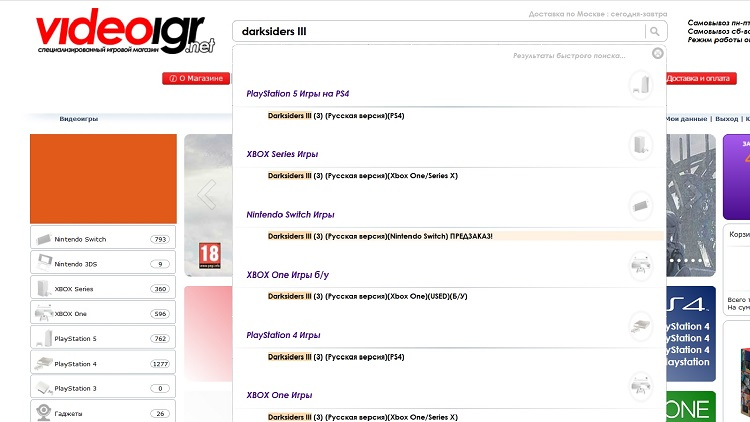Click the Nintendo 3DS handheld icon
The image size is (750, 422).
44,264
